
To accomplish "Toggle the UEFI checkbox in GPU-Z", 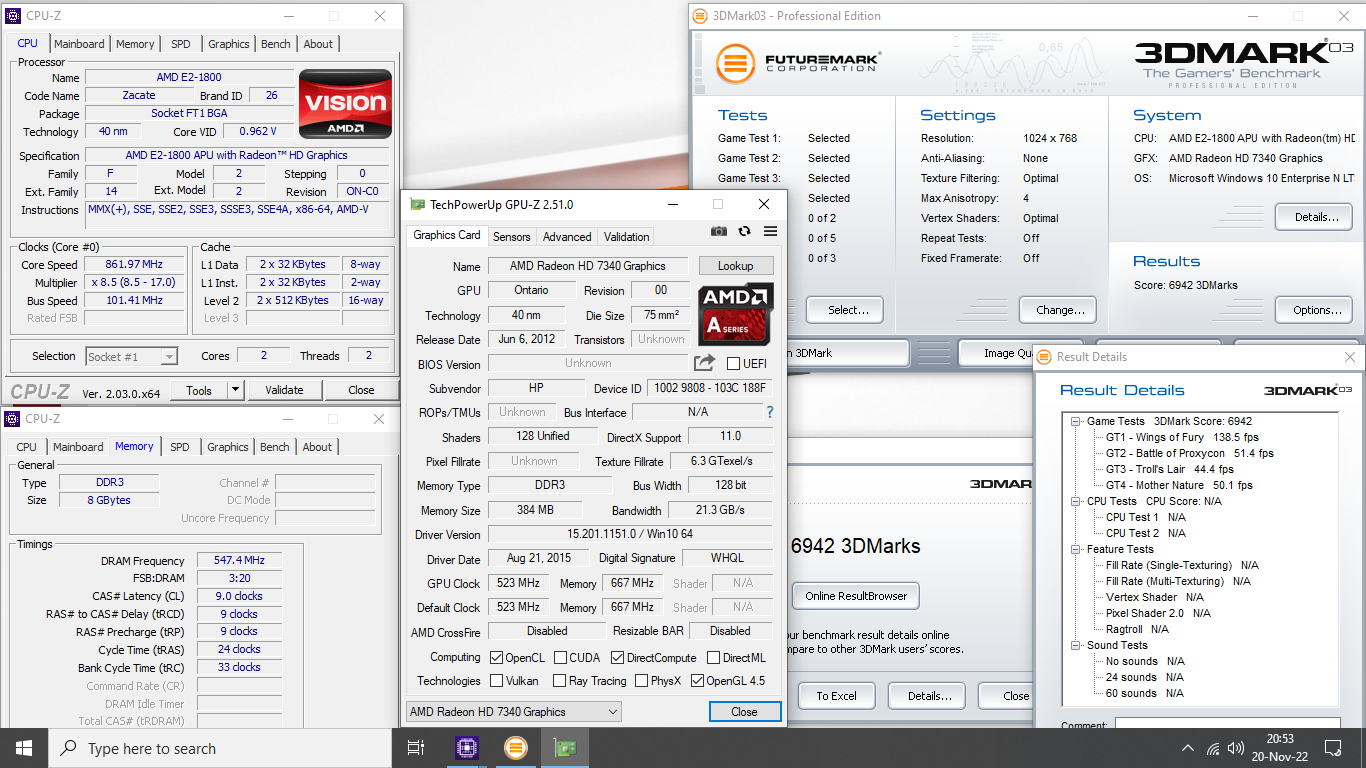I will pos(733,364).
